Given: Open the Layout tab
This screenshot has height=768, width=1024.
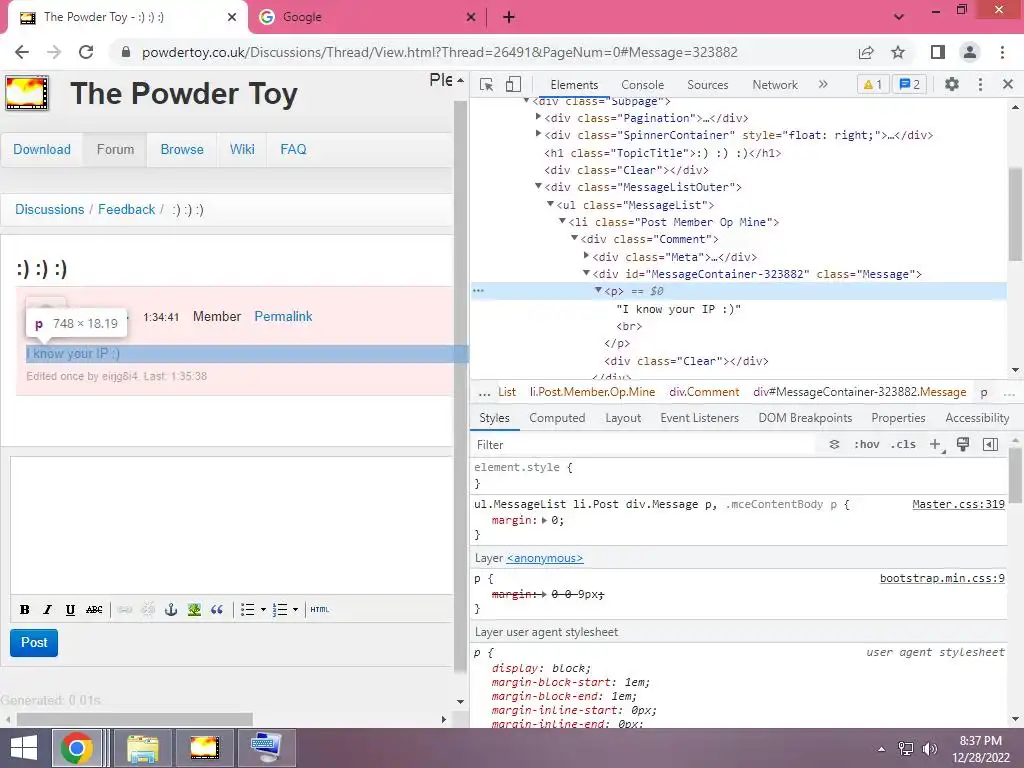Looking at the screenshot, I should point(623,418).
